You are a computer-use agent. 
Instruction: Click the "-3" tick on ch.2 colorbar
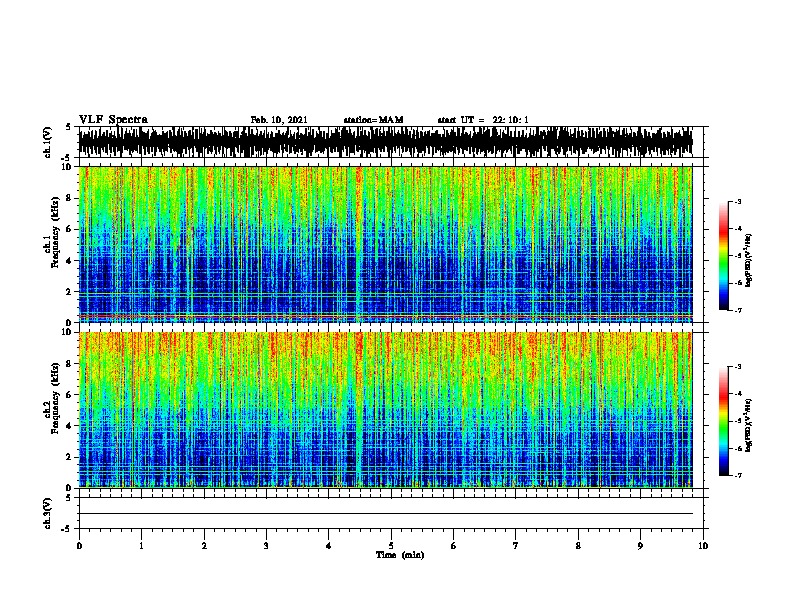pyautogui.click(x=737, y=367)
